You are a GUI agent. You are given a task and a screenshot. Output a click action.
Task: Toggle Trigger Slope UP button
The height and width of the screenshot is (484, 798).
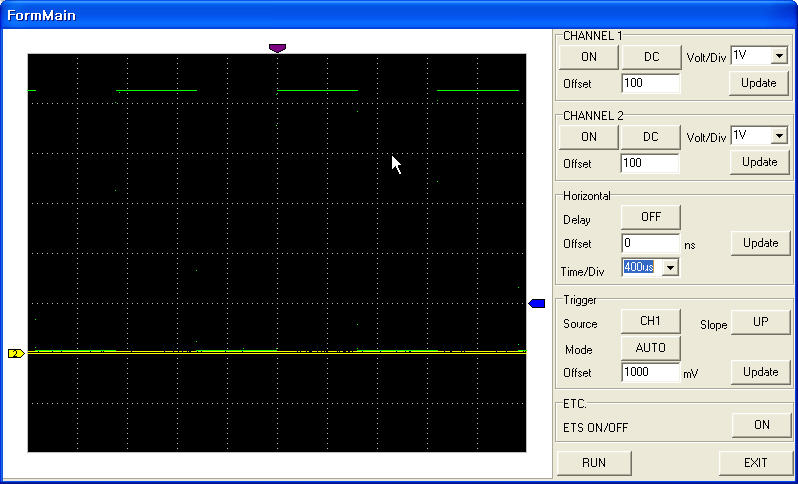(760, 322)
